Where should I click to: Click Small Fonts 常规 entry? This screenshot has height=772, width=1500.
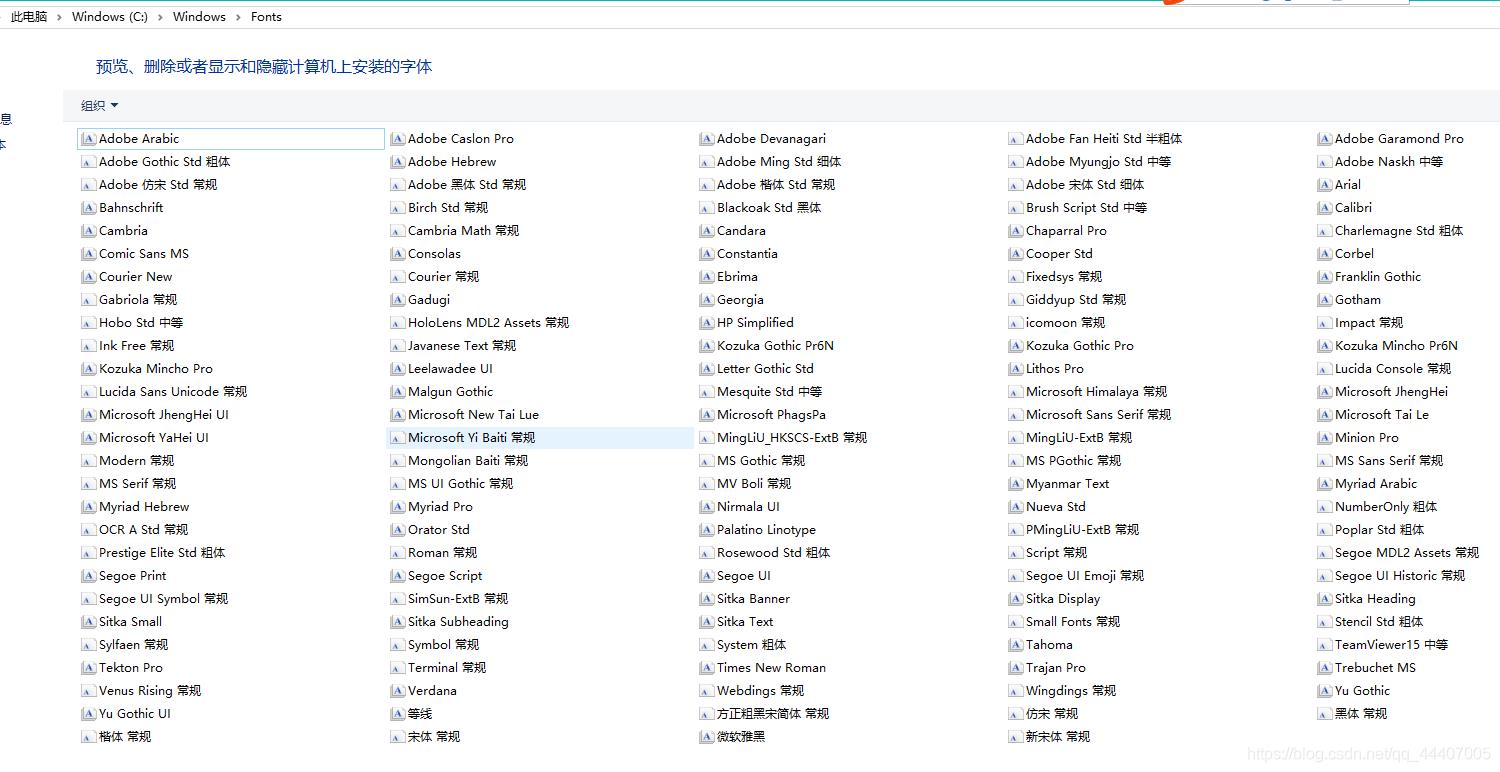tap(1073, 622)
